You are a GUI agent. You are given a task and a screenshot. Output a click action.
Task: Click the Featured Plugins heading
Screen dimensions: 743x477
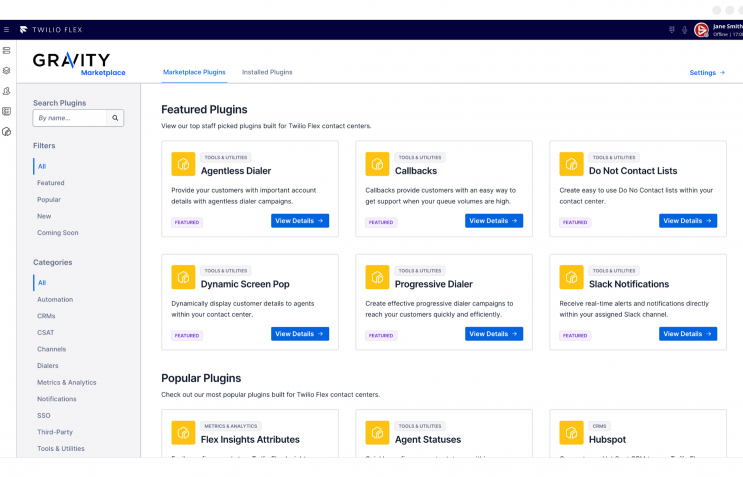coord(204,109)
